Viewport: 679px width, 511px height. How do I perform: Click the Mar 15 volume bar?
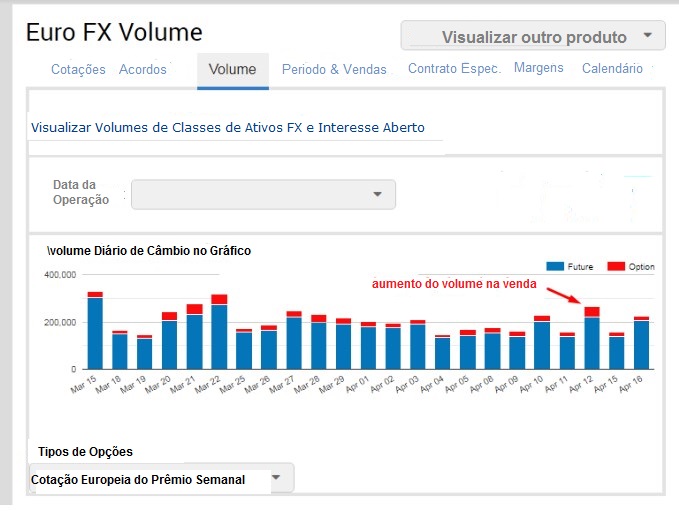pyautogui.click(x=95, y=332)
